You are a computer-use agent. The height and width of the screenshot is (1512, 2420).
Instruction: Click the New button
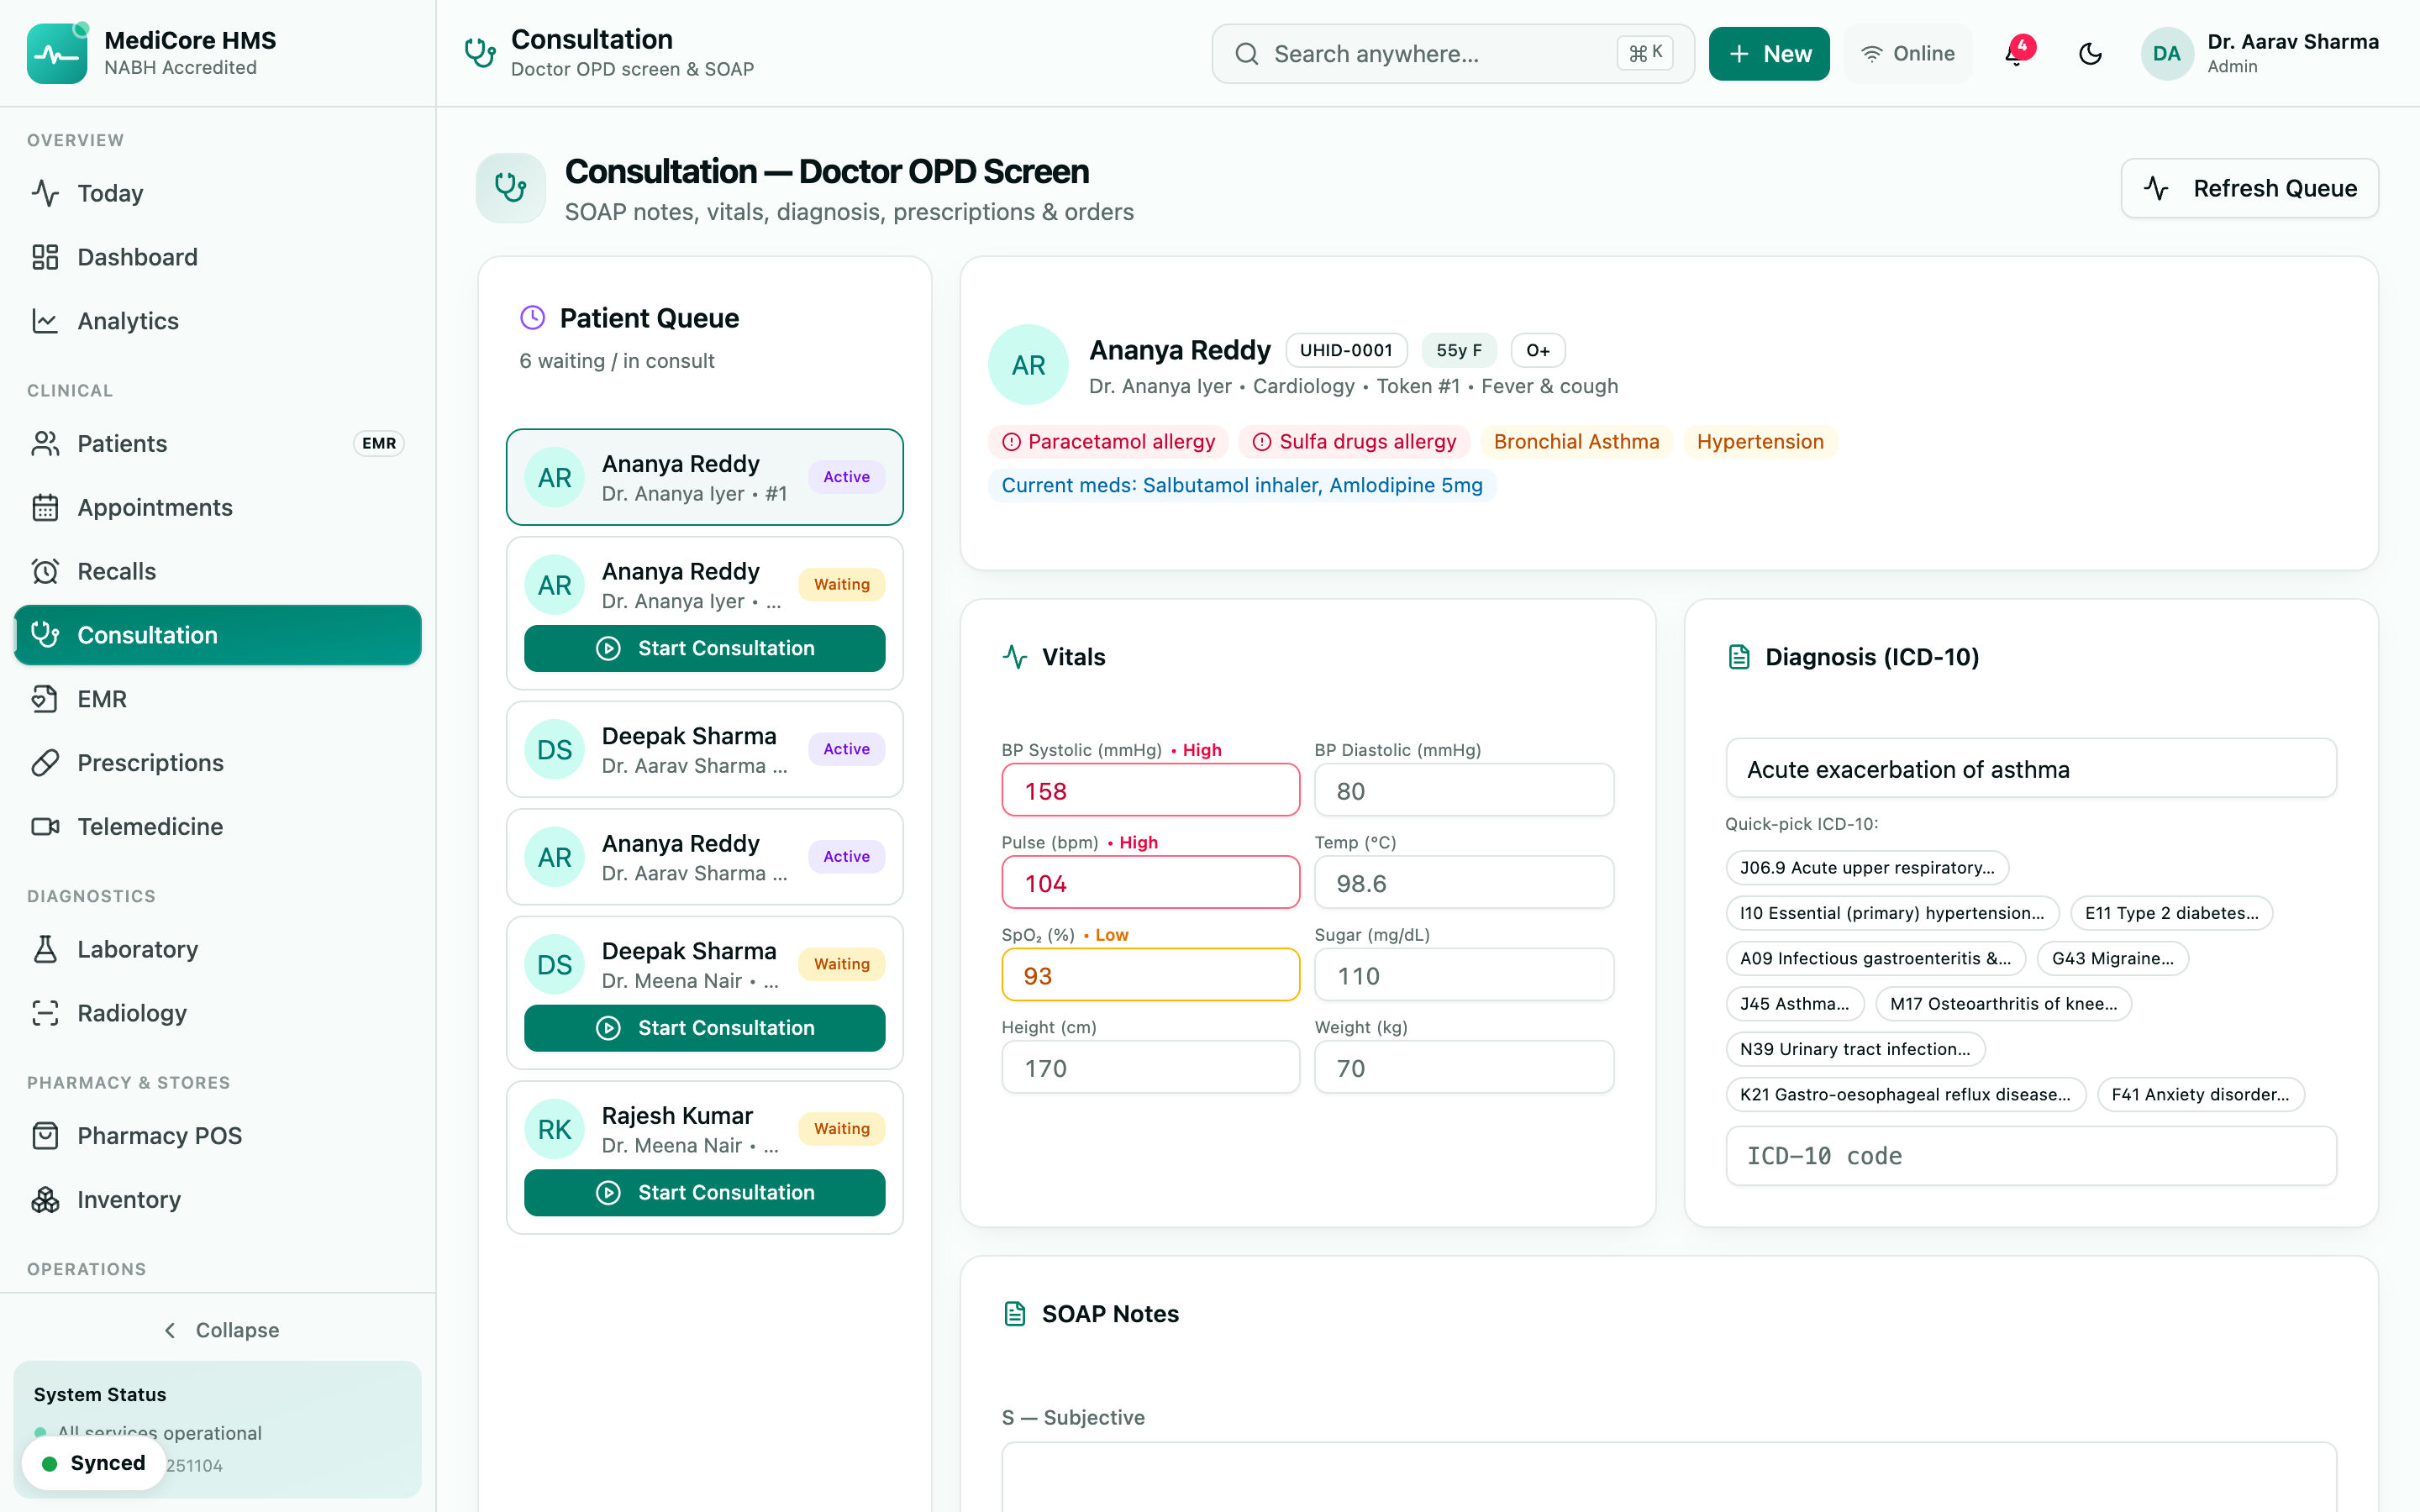click(x=1768, y=54)
